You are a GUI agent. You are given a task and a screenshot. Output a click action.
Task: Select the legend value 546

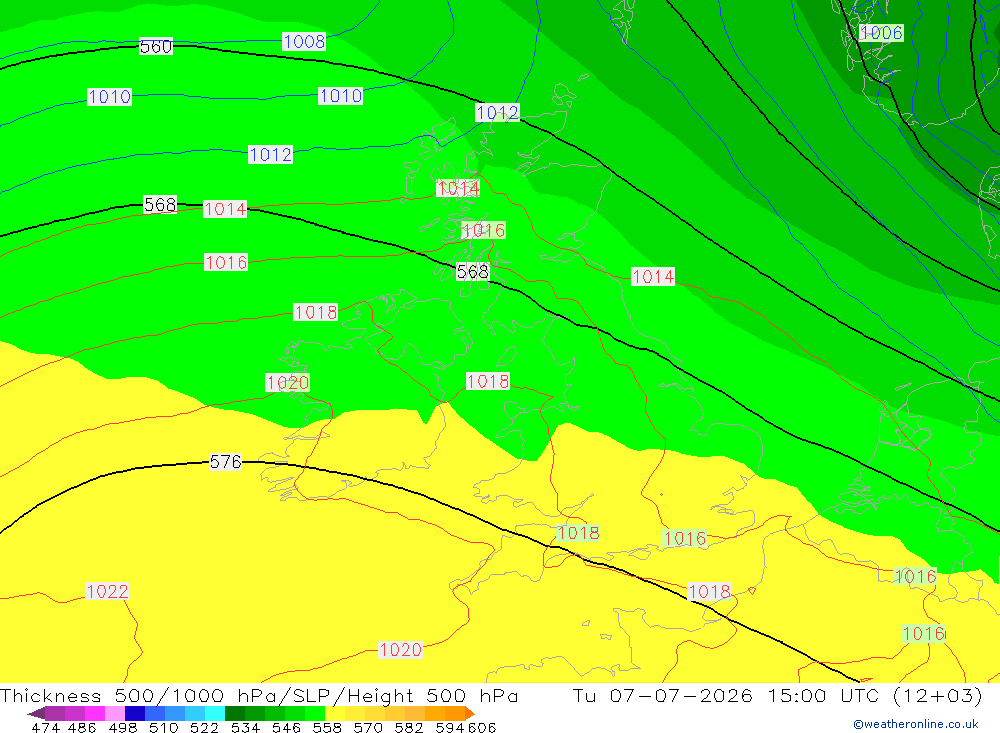pyautogui.click(x=286, y=727)
